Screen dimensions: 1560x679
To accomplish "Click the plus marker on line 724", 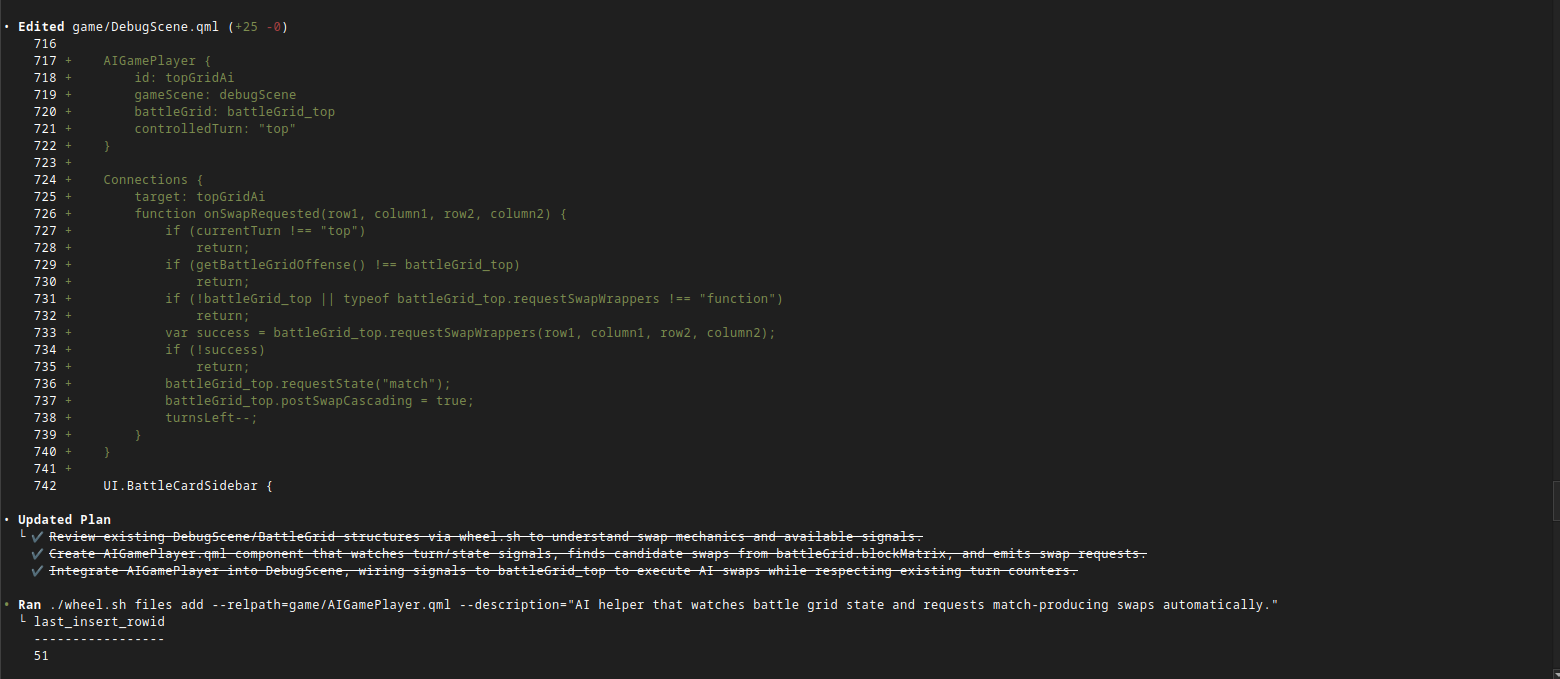I will point(69,180).
